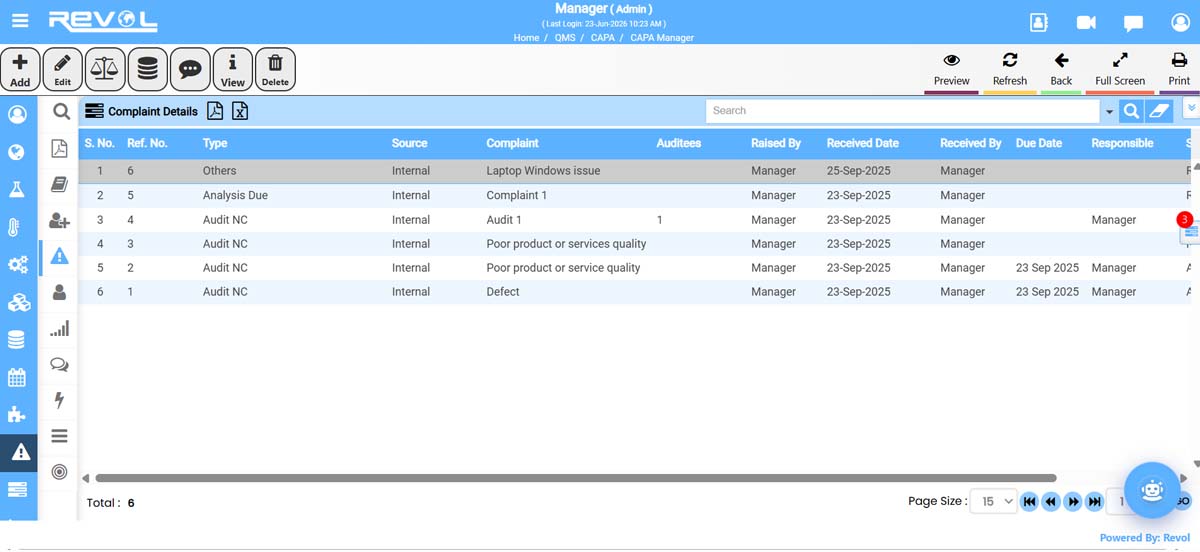Click the Search input field
Image resolution: width=1200 pixels, height=552 pixels.
(x=903, y=110)
